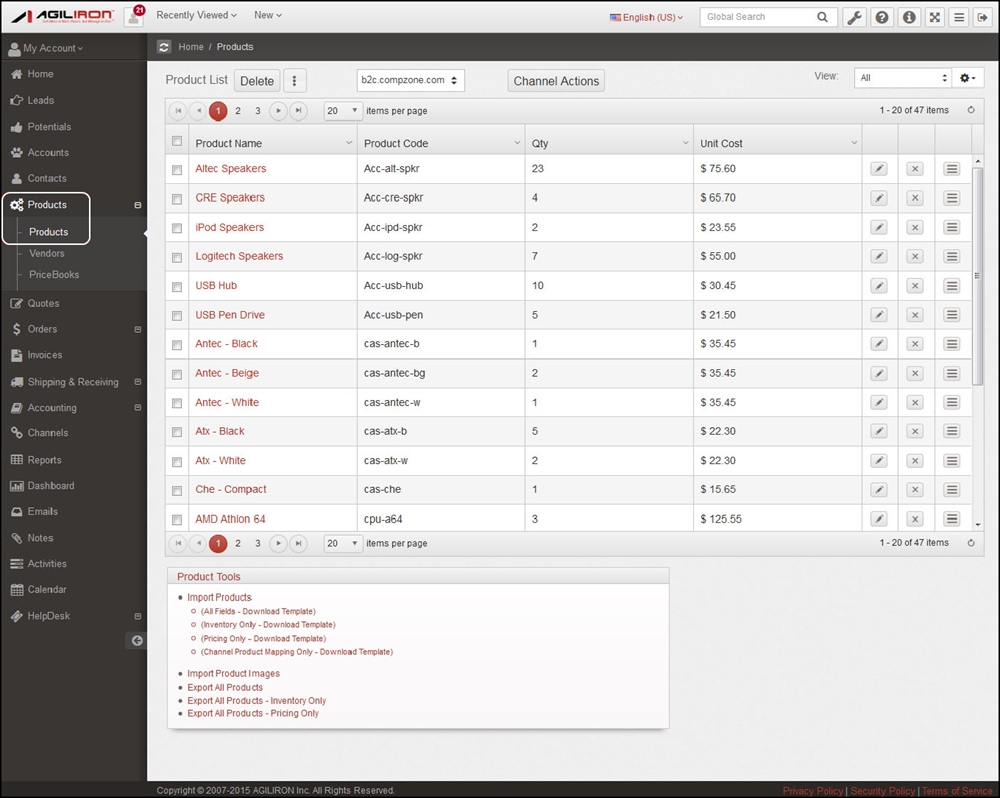Viewport: 1000px width, 798px height.
Task: Click the info icon in the top toolbar
Action: tap(908, 17)
